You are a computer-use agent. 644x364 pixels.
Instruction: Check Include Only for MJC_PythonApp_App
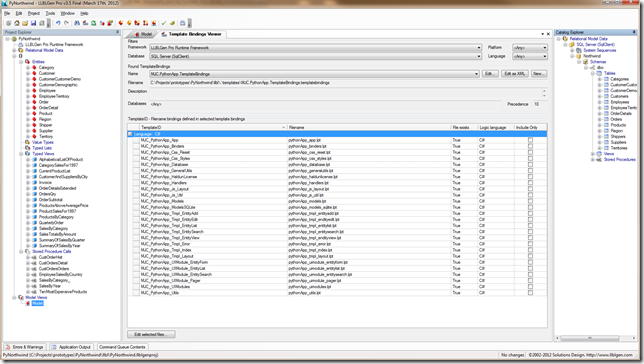(530, 140)
